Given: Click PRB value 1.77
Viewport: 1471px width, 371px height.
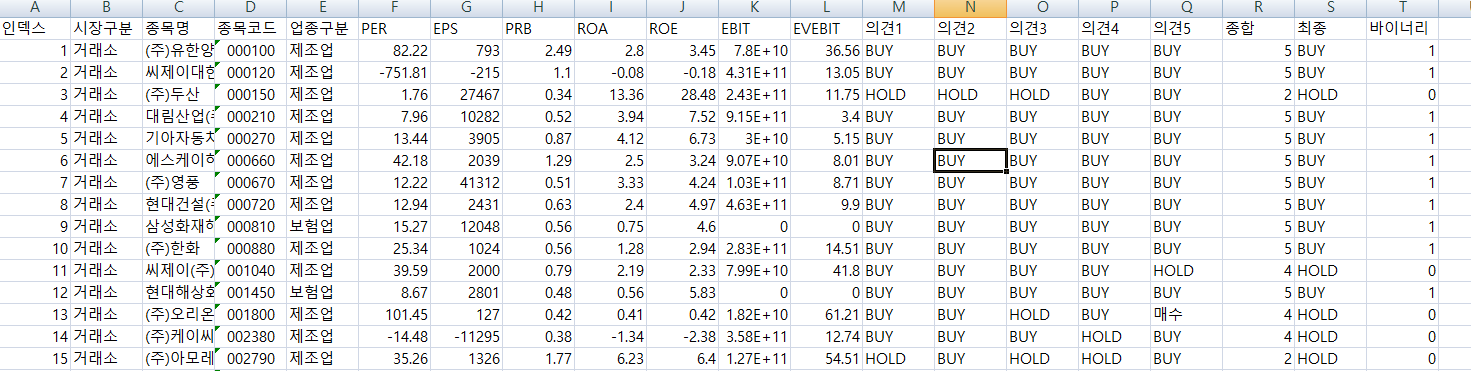Looking at the screenshot, I should [539, 358].
